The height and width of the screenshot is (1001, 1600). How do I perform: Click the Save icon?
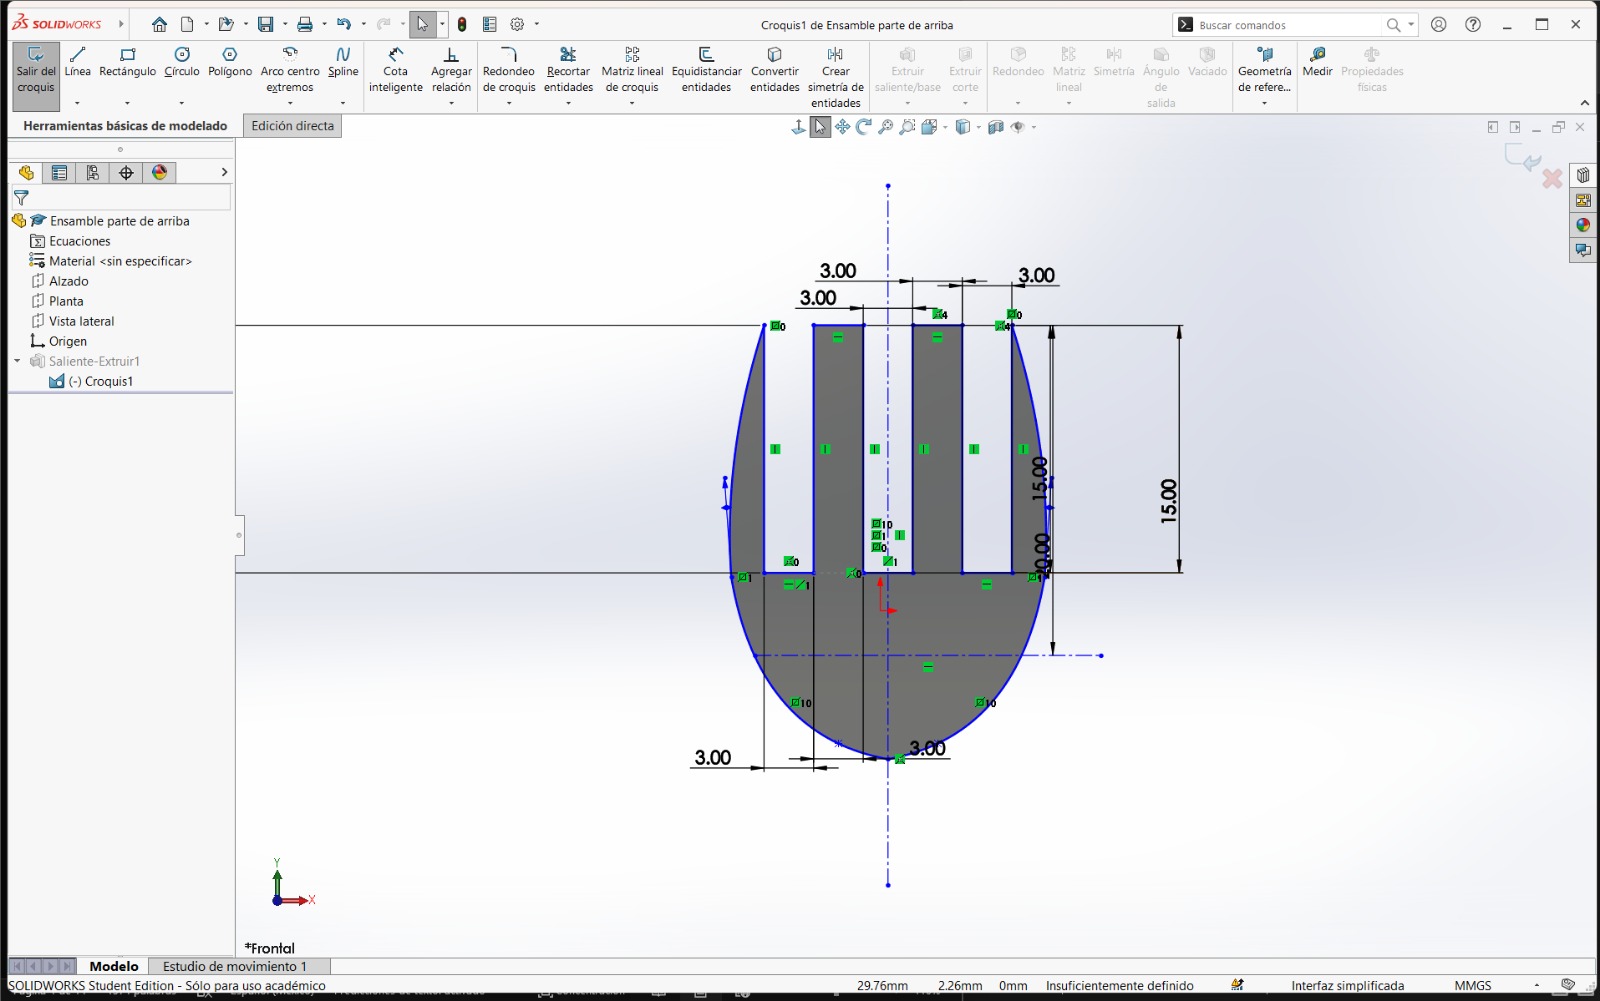click(265, 24)
